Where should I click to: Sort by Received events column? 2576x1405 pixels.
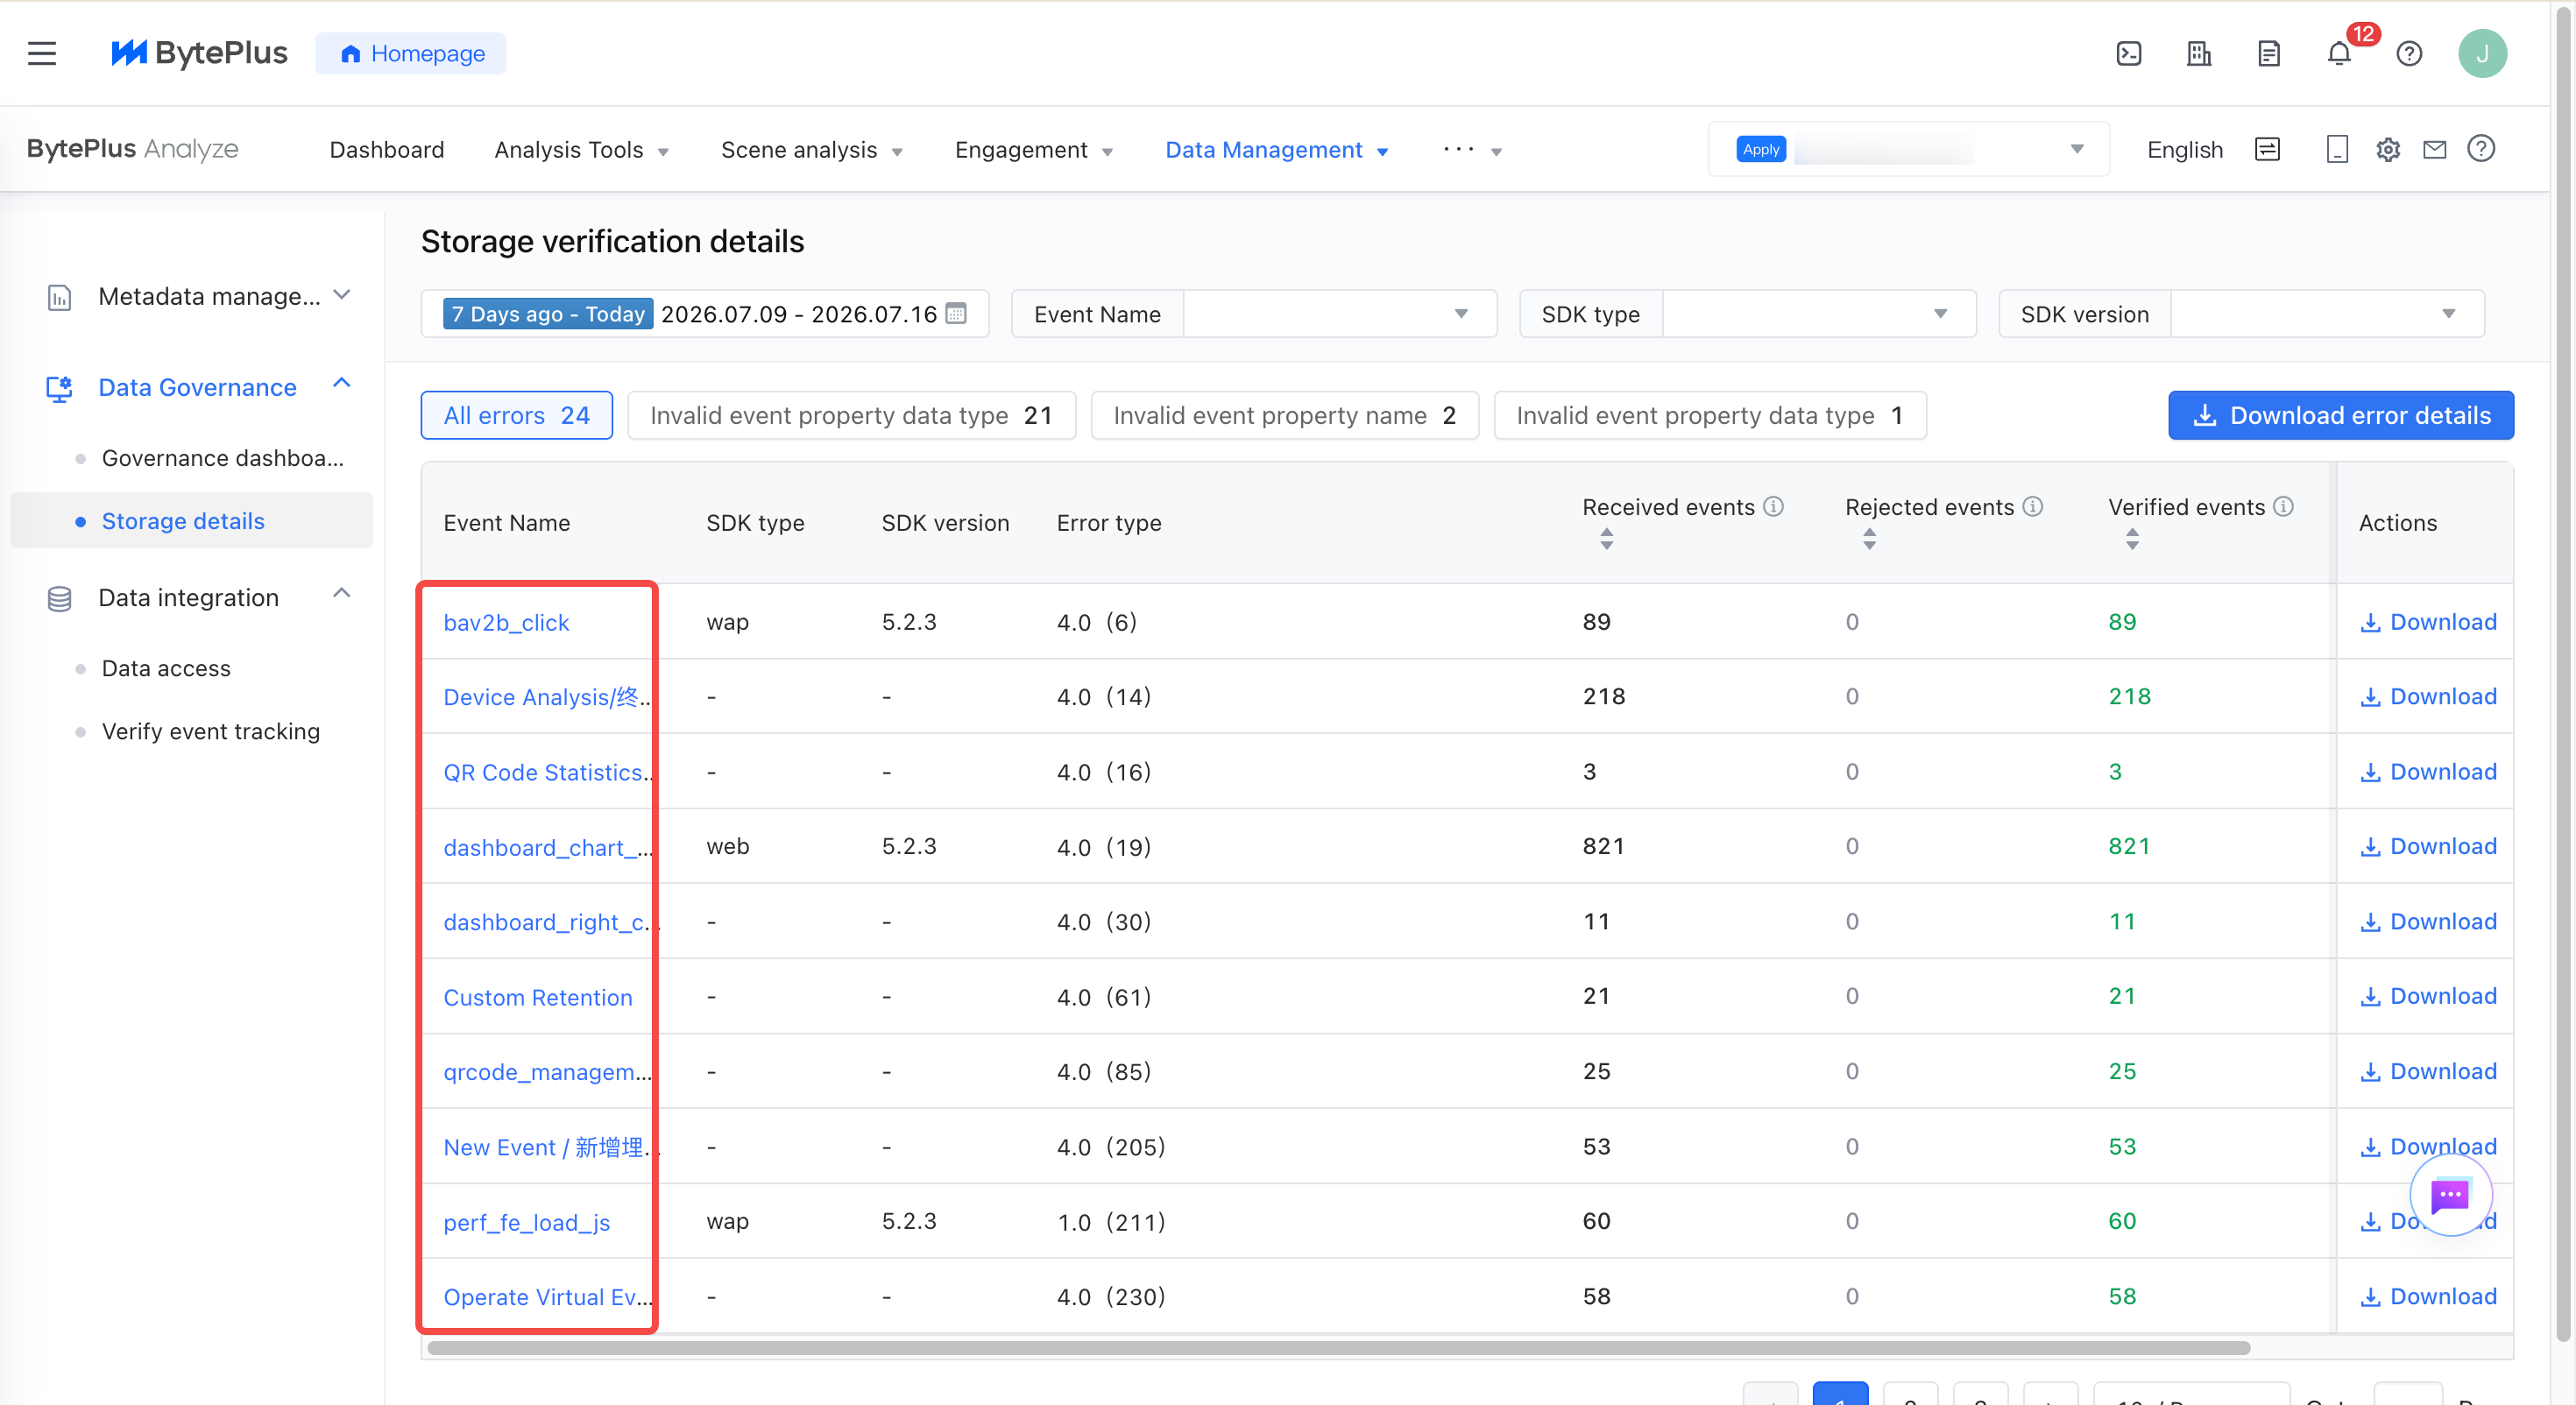[1606, 538]
